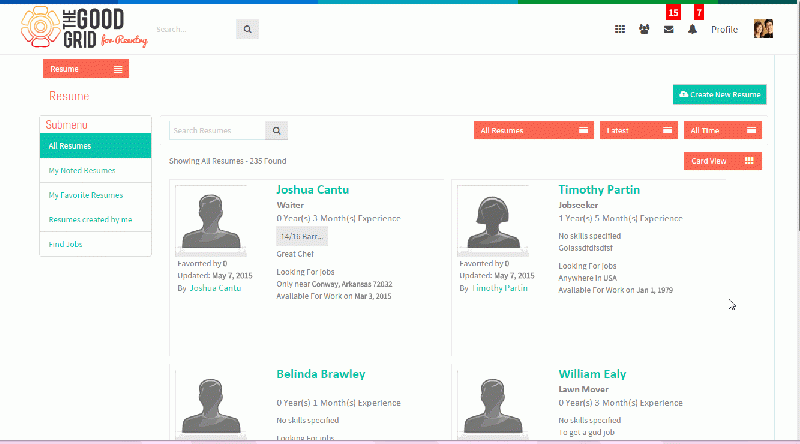Viewport: 800px width, 444px height.
Task: Click the top search magnifier button
Action: pos(247,29)
